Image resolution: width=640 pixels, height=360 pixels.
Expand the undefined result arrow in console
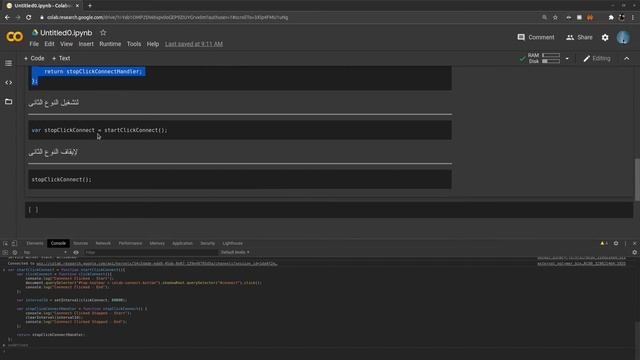(x=4, y=345)
